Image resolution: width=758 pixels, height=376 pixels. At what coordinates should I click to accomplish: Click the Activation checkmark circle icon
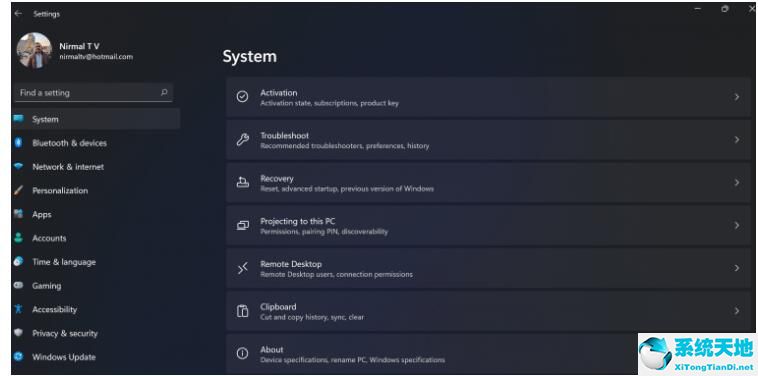coord(242,97)
